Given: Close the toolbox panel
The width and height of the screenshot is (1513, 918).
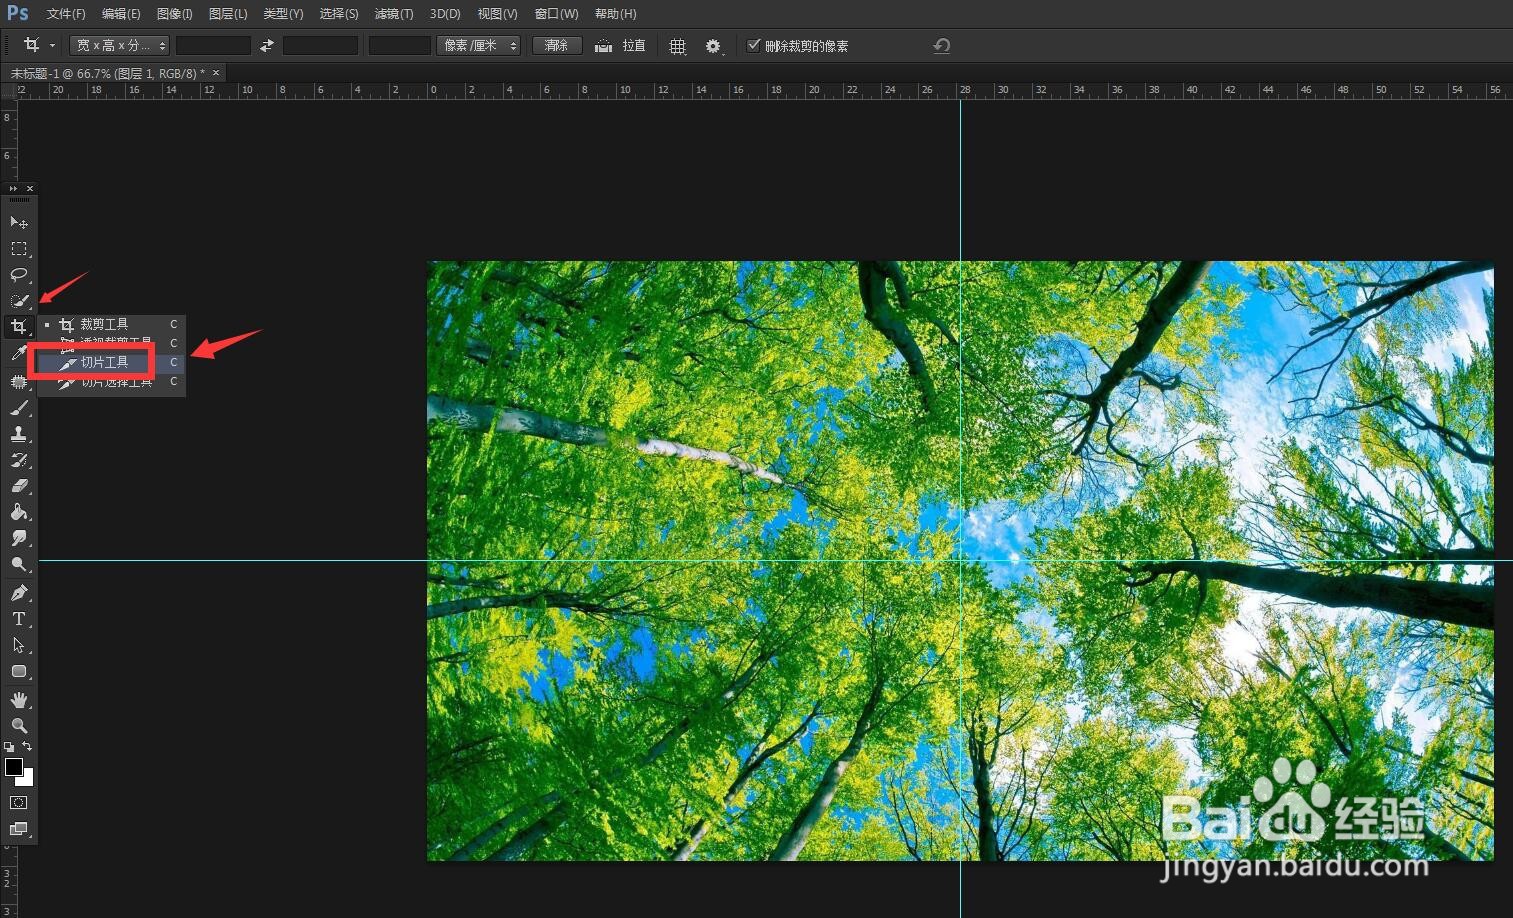Looking at the screenshot, I should coord(30,188).
